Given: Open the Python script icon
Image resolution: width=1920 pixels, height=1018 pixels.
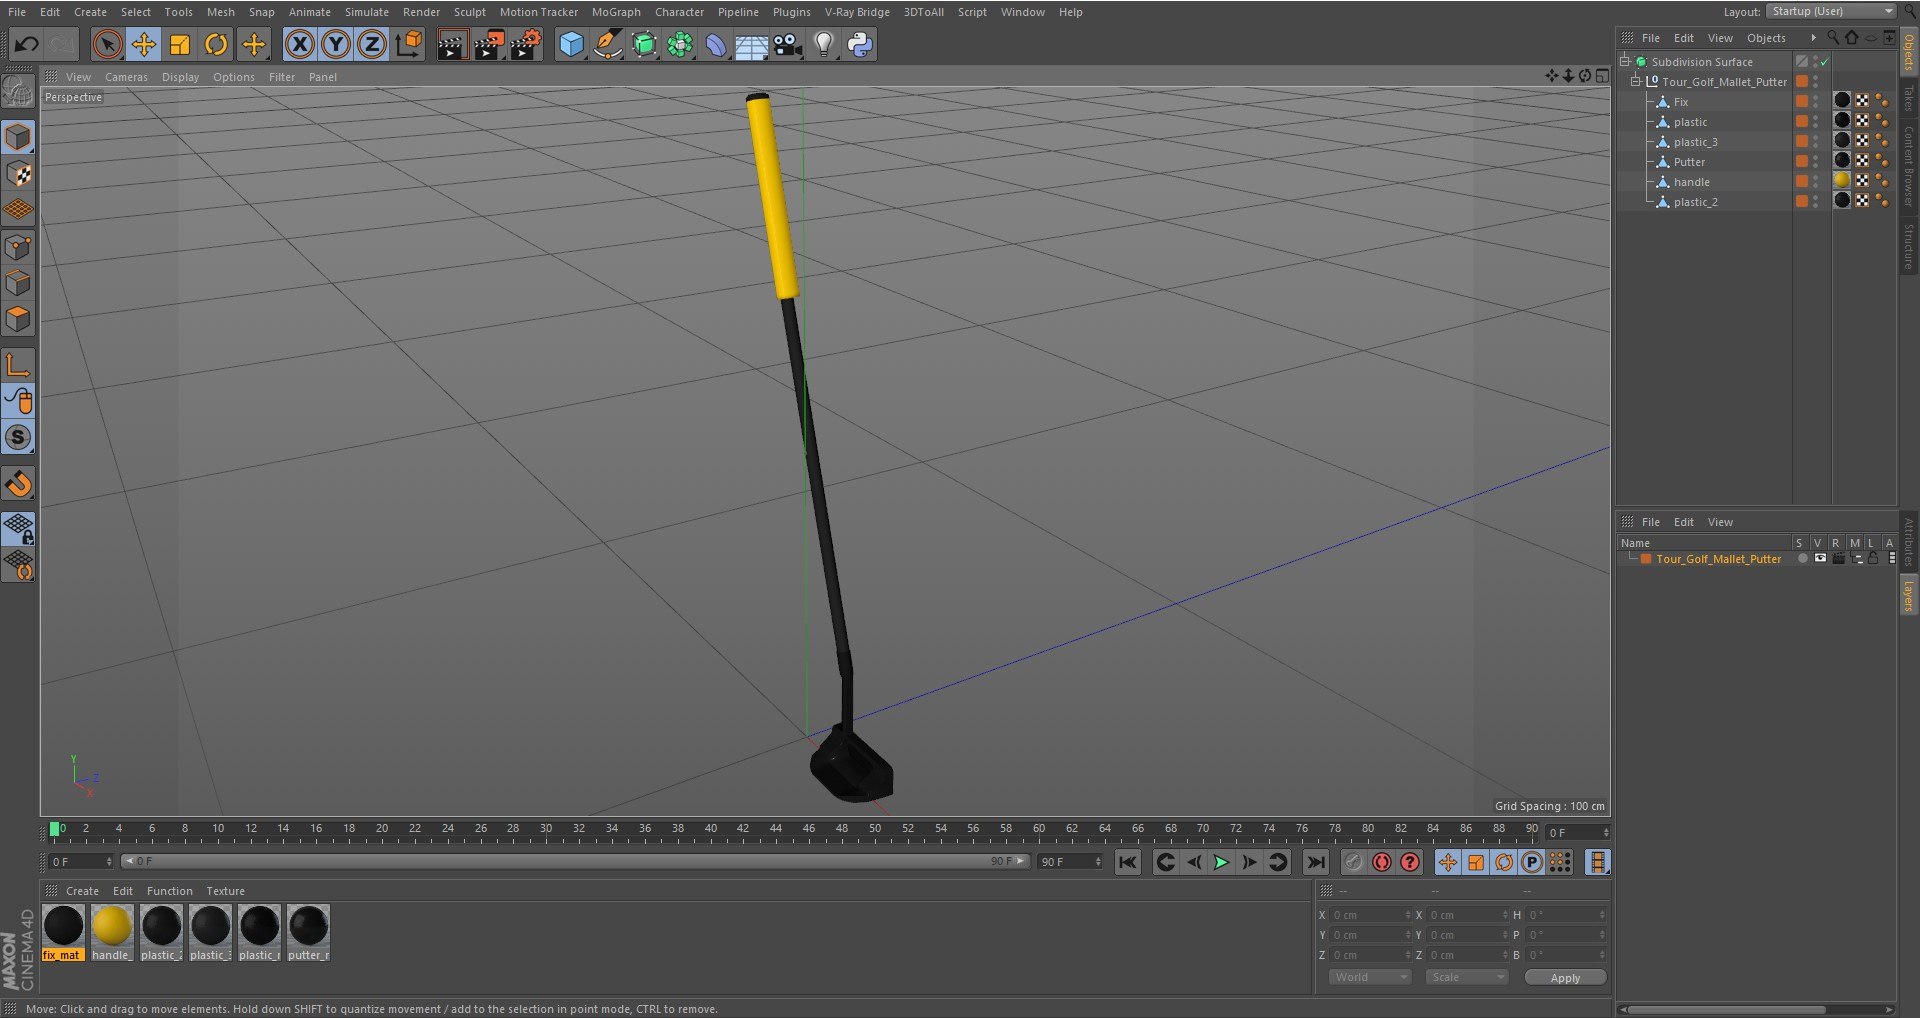Looking at the screenshot, I should click(860, 44).
